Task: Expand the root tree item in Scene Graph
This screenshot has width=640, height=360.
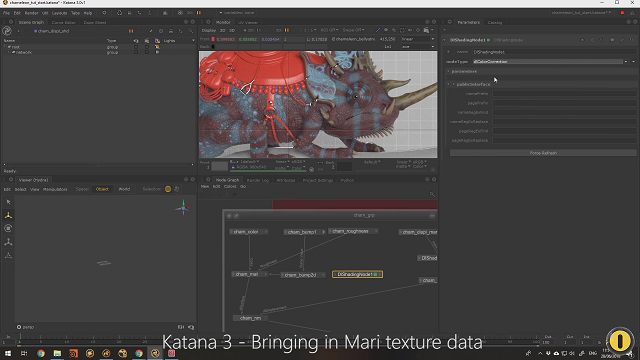Action: [5, 47]
